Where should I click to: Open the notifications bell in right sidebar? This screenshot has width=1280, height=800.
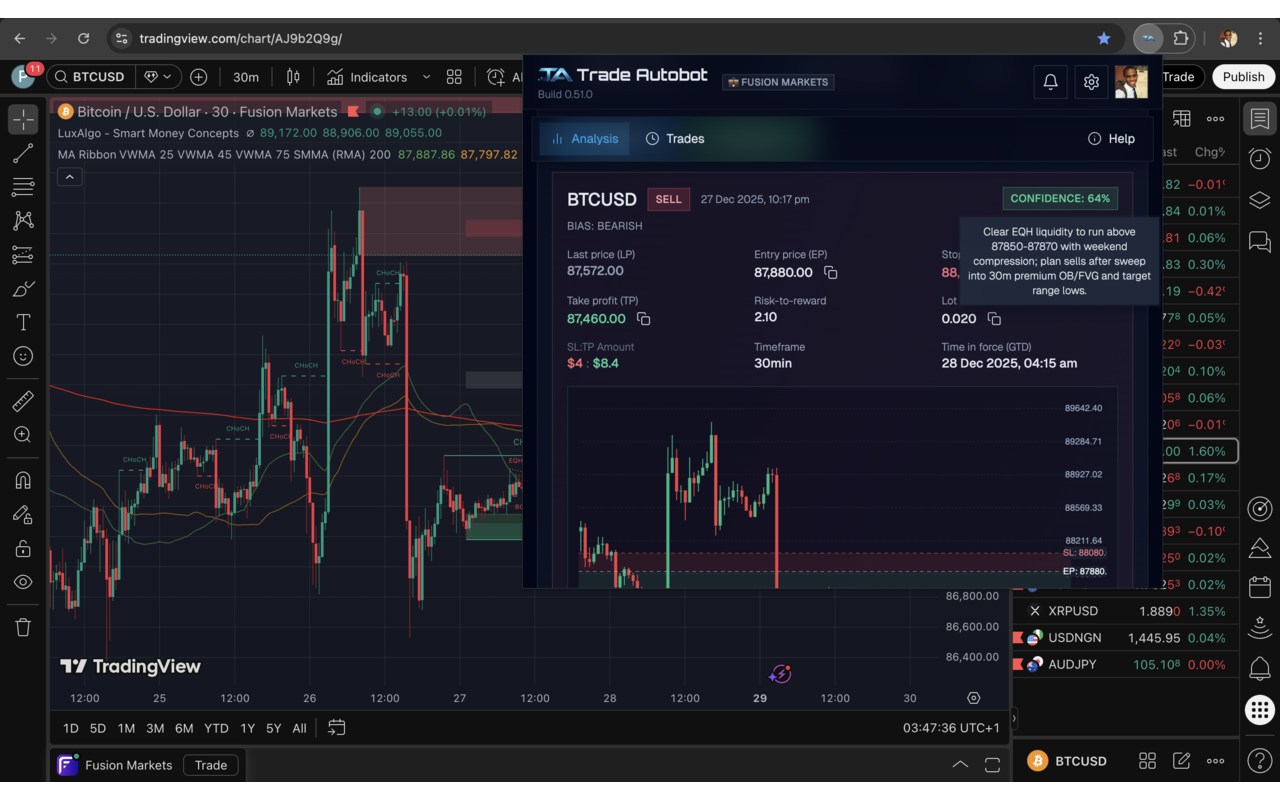(1260, 668)
